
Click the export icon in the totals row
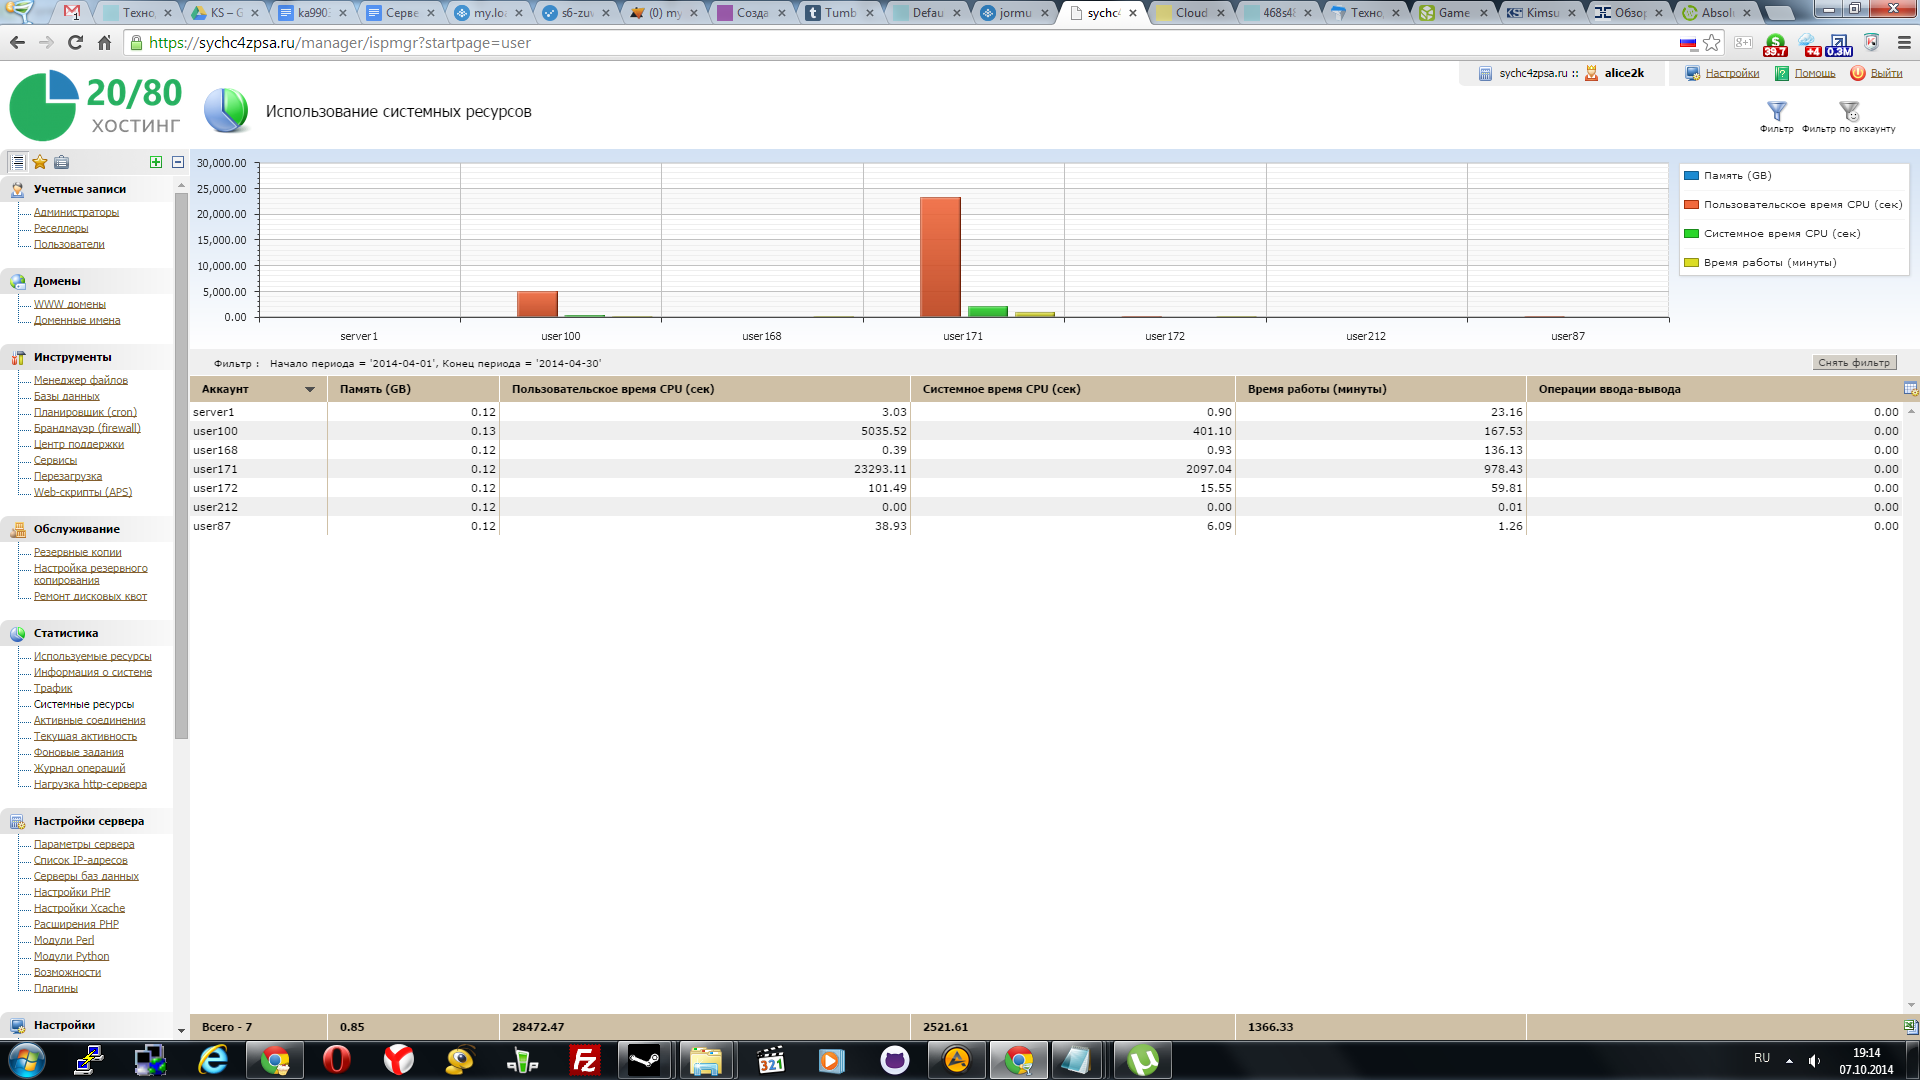1910,1026
